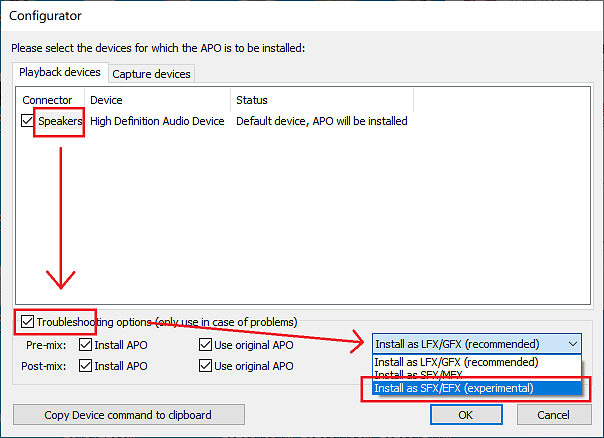Screen dimensions: 604x438
Task: Select Install as SFX/EFX (experimental) option
Action: 456,388
